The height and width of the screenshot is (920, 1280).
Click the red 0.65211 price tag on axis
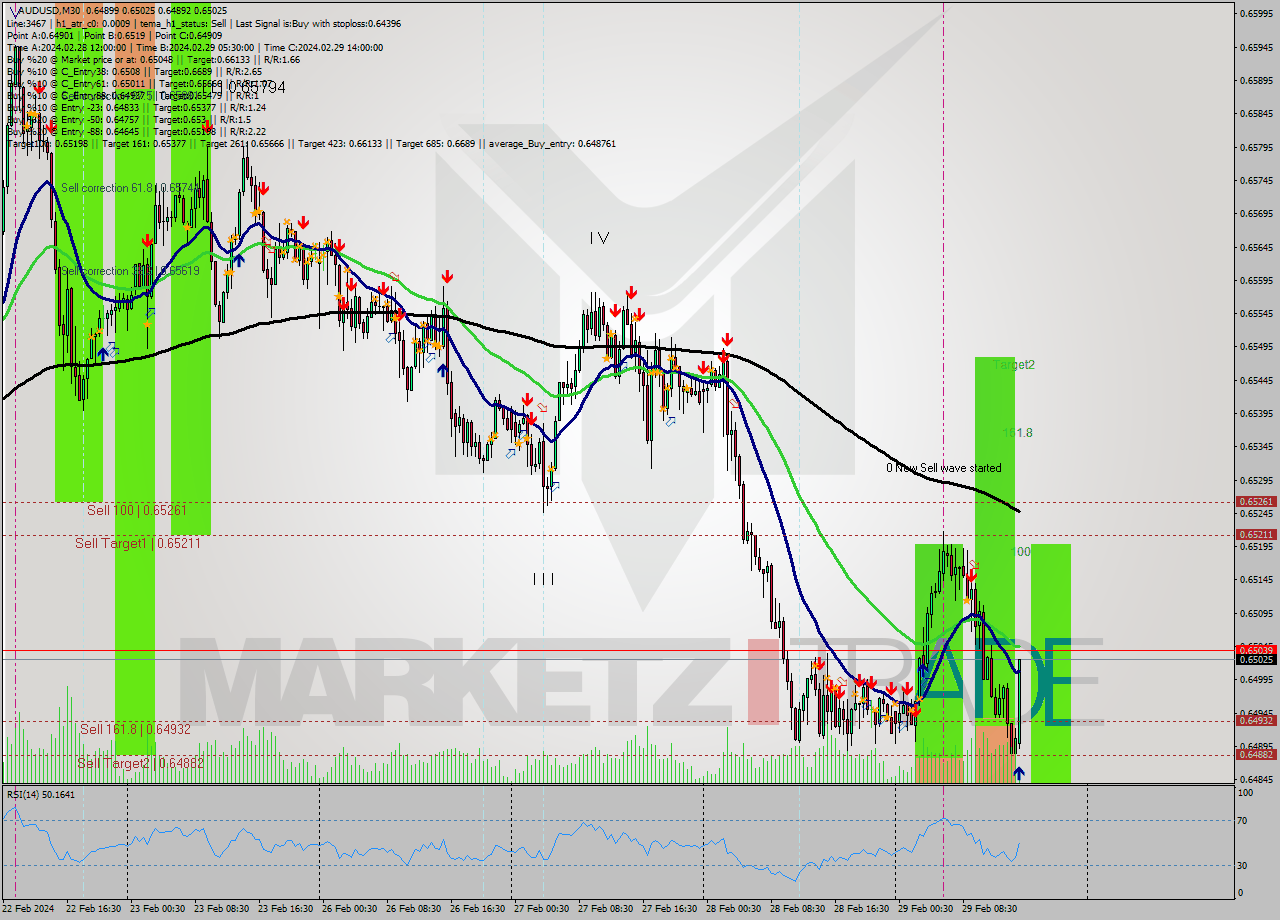(x=1256, y=535)
